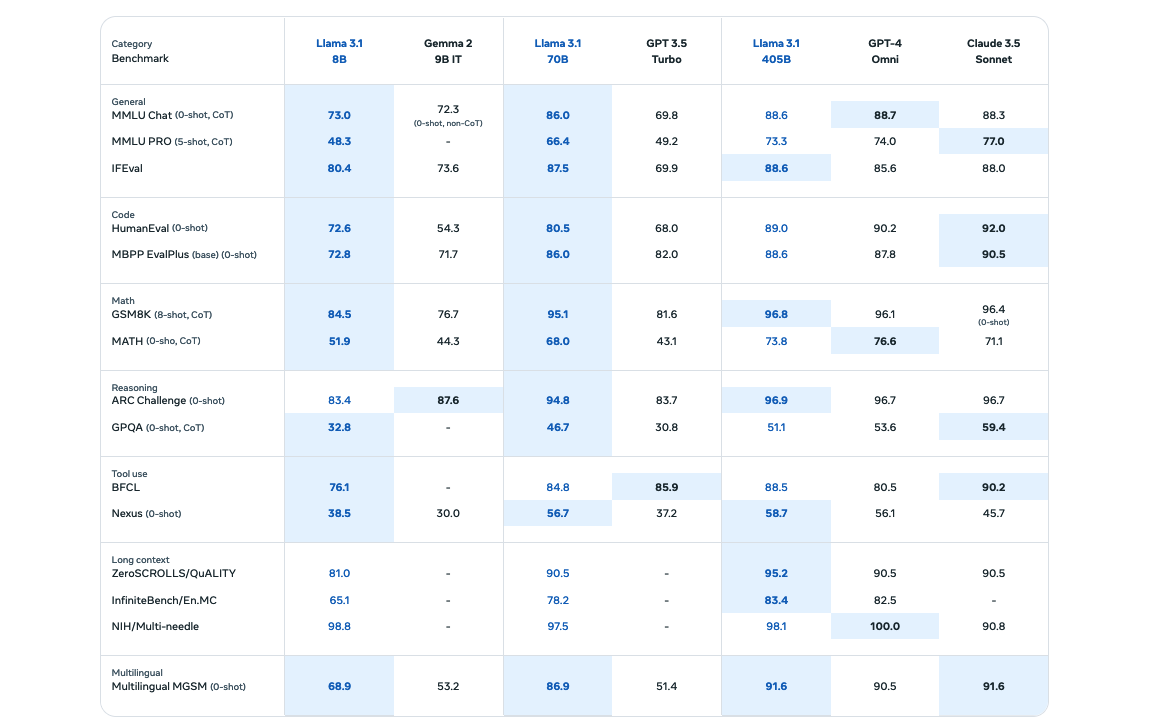
Task: Click Claude's 92.0 HumanEval score
Action: 994,228
